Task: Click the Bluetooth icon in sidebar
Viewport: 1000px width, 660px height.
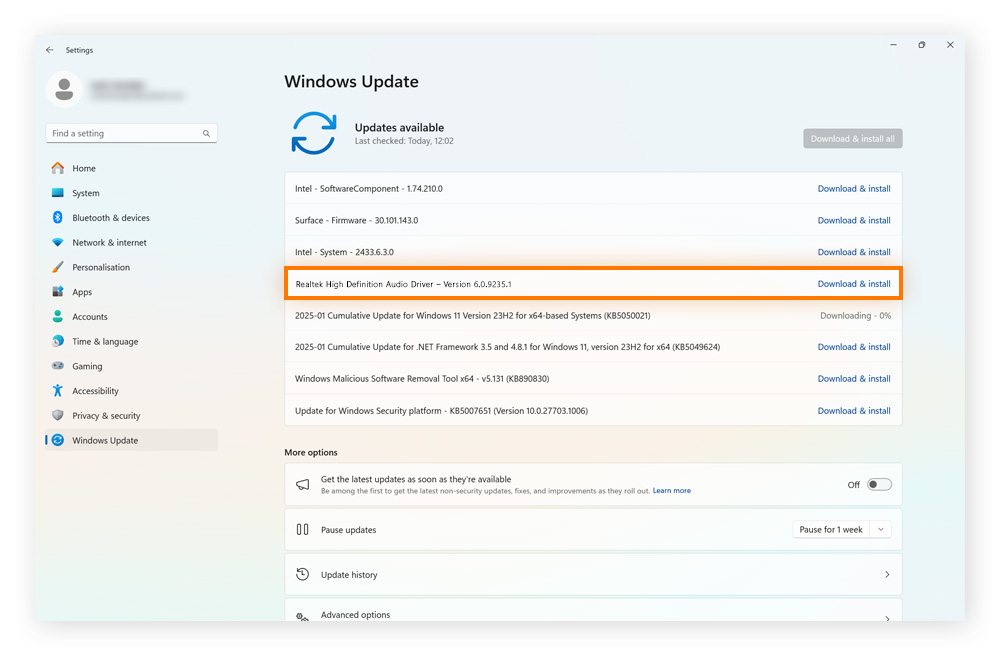Action: point(58,217)
